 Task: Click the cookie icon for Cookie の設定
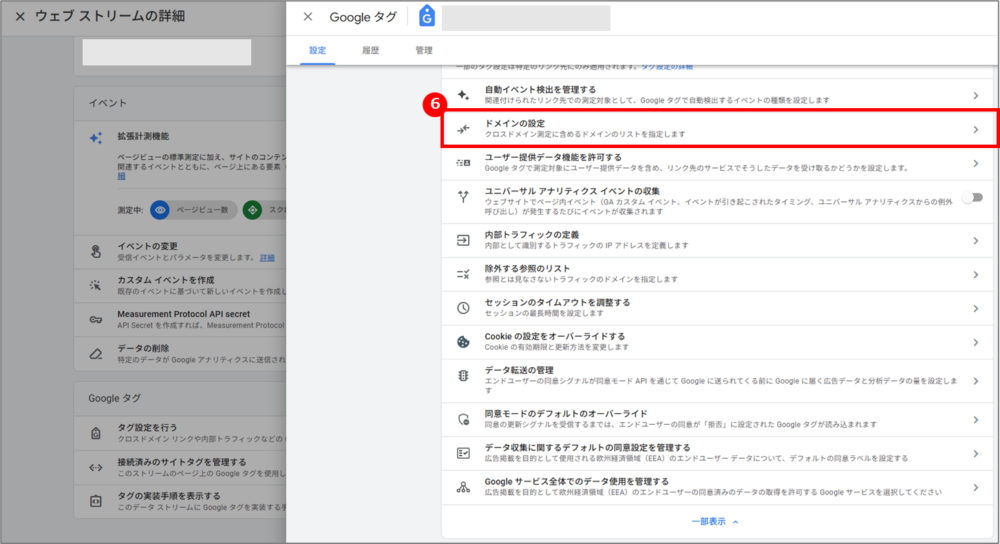coord(463,342)
